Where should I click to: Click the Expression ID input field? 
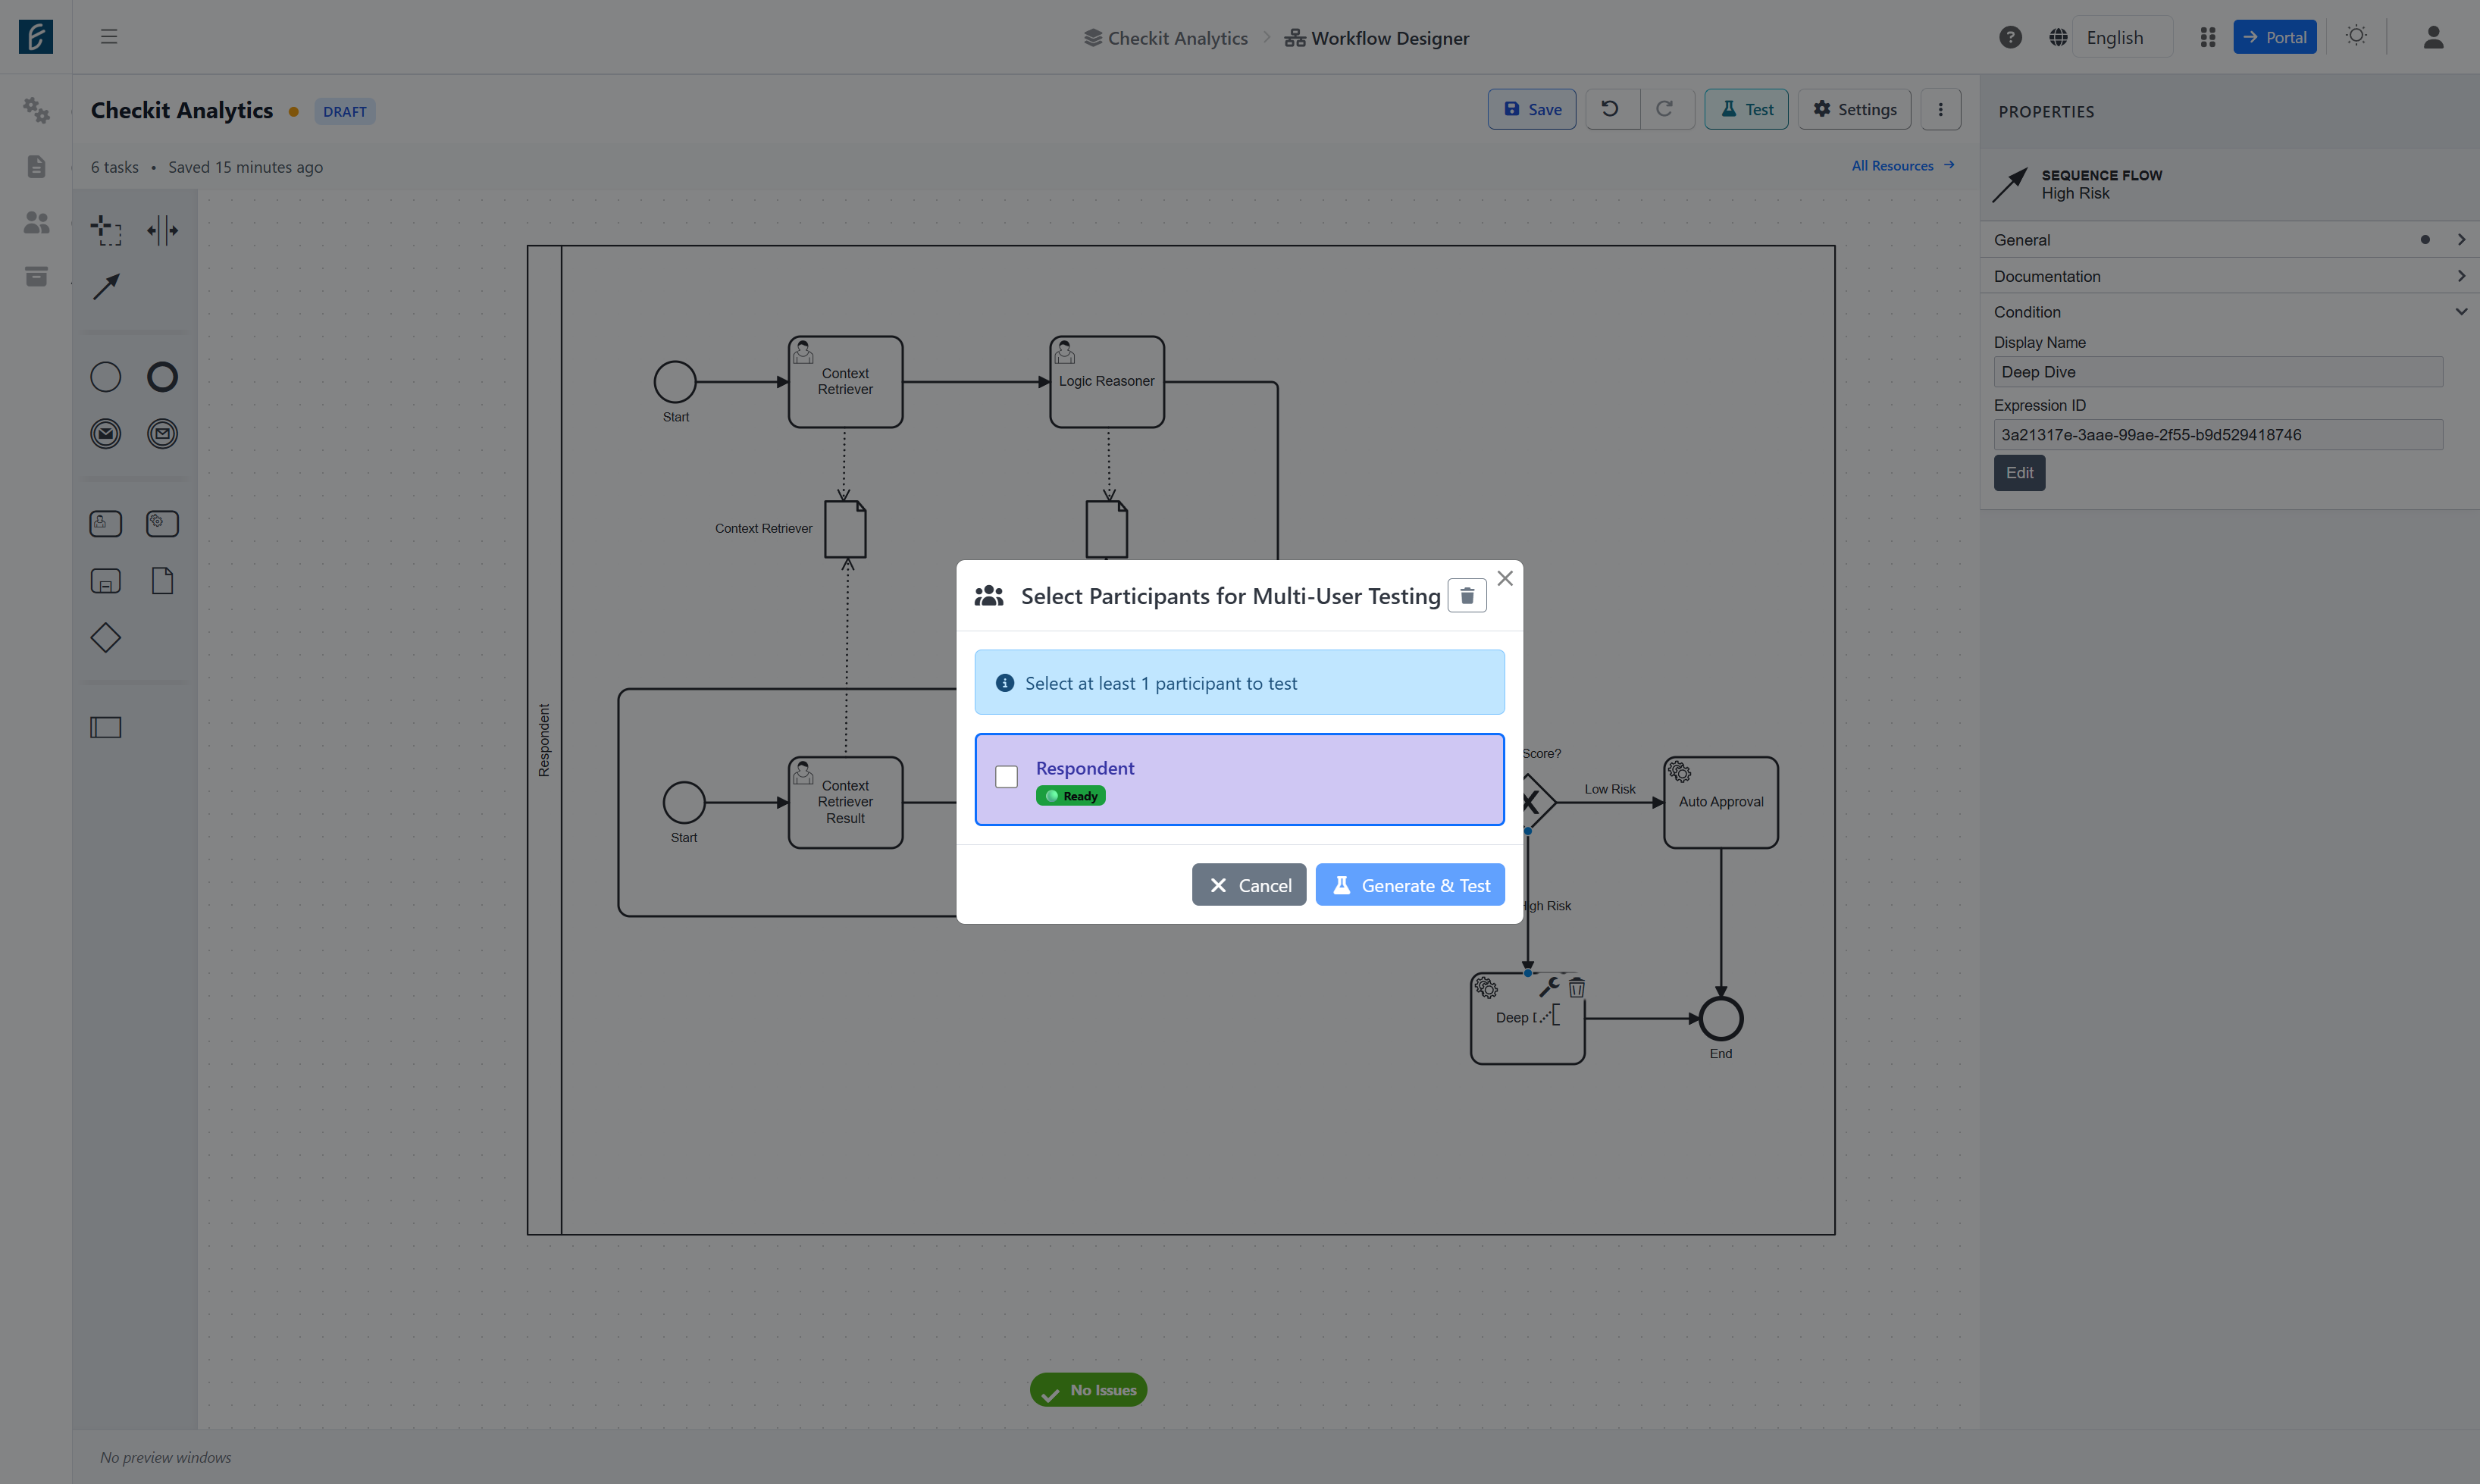[2217, 435]
